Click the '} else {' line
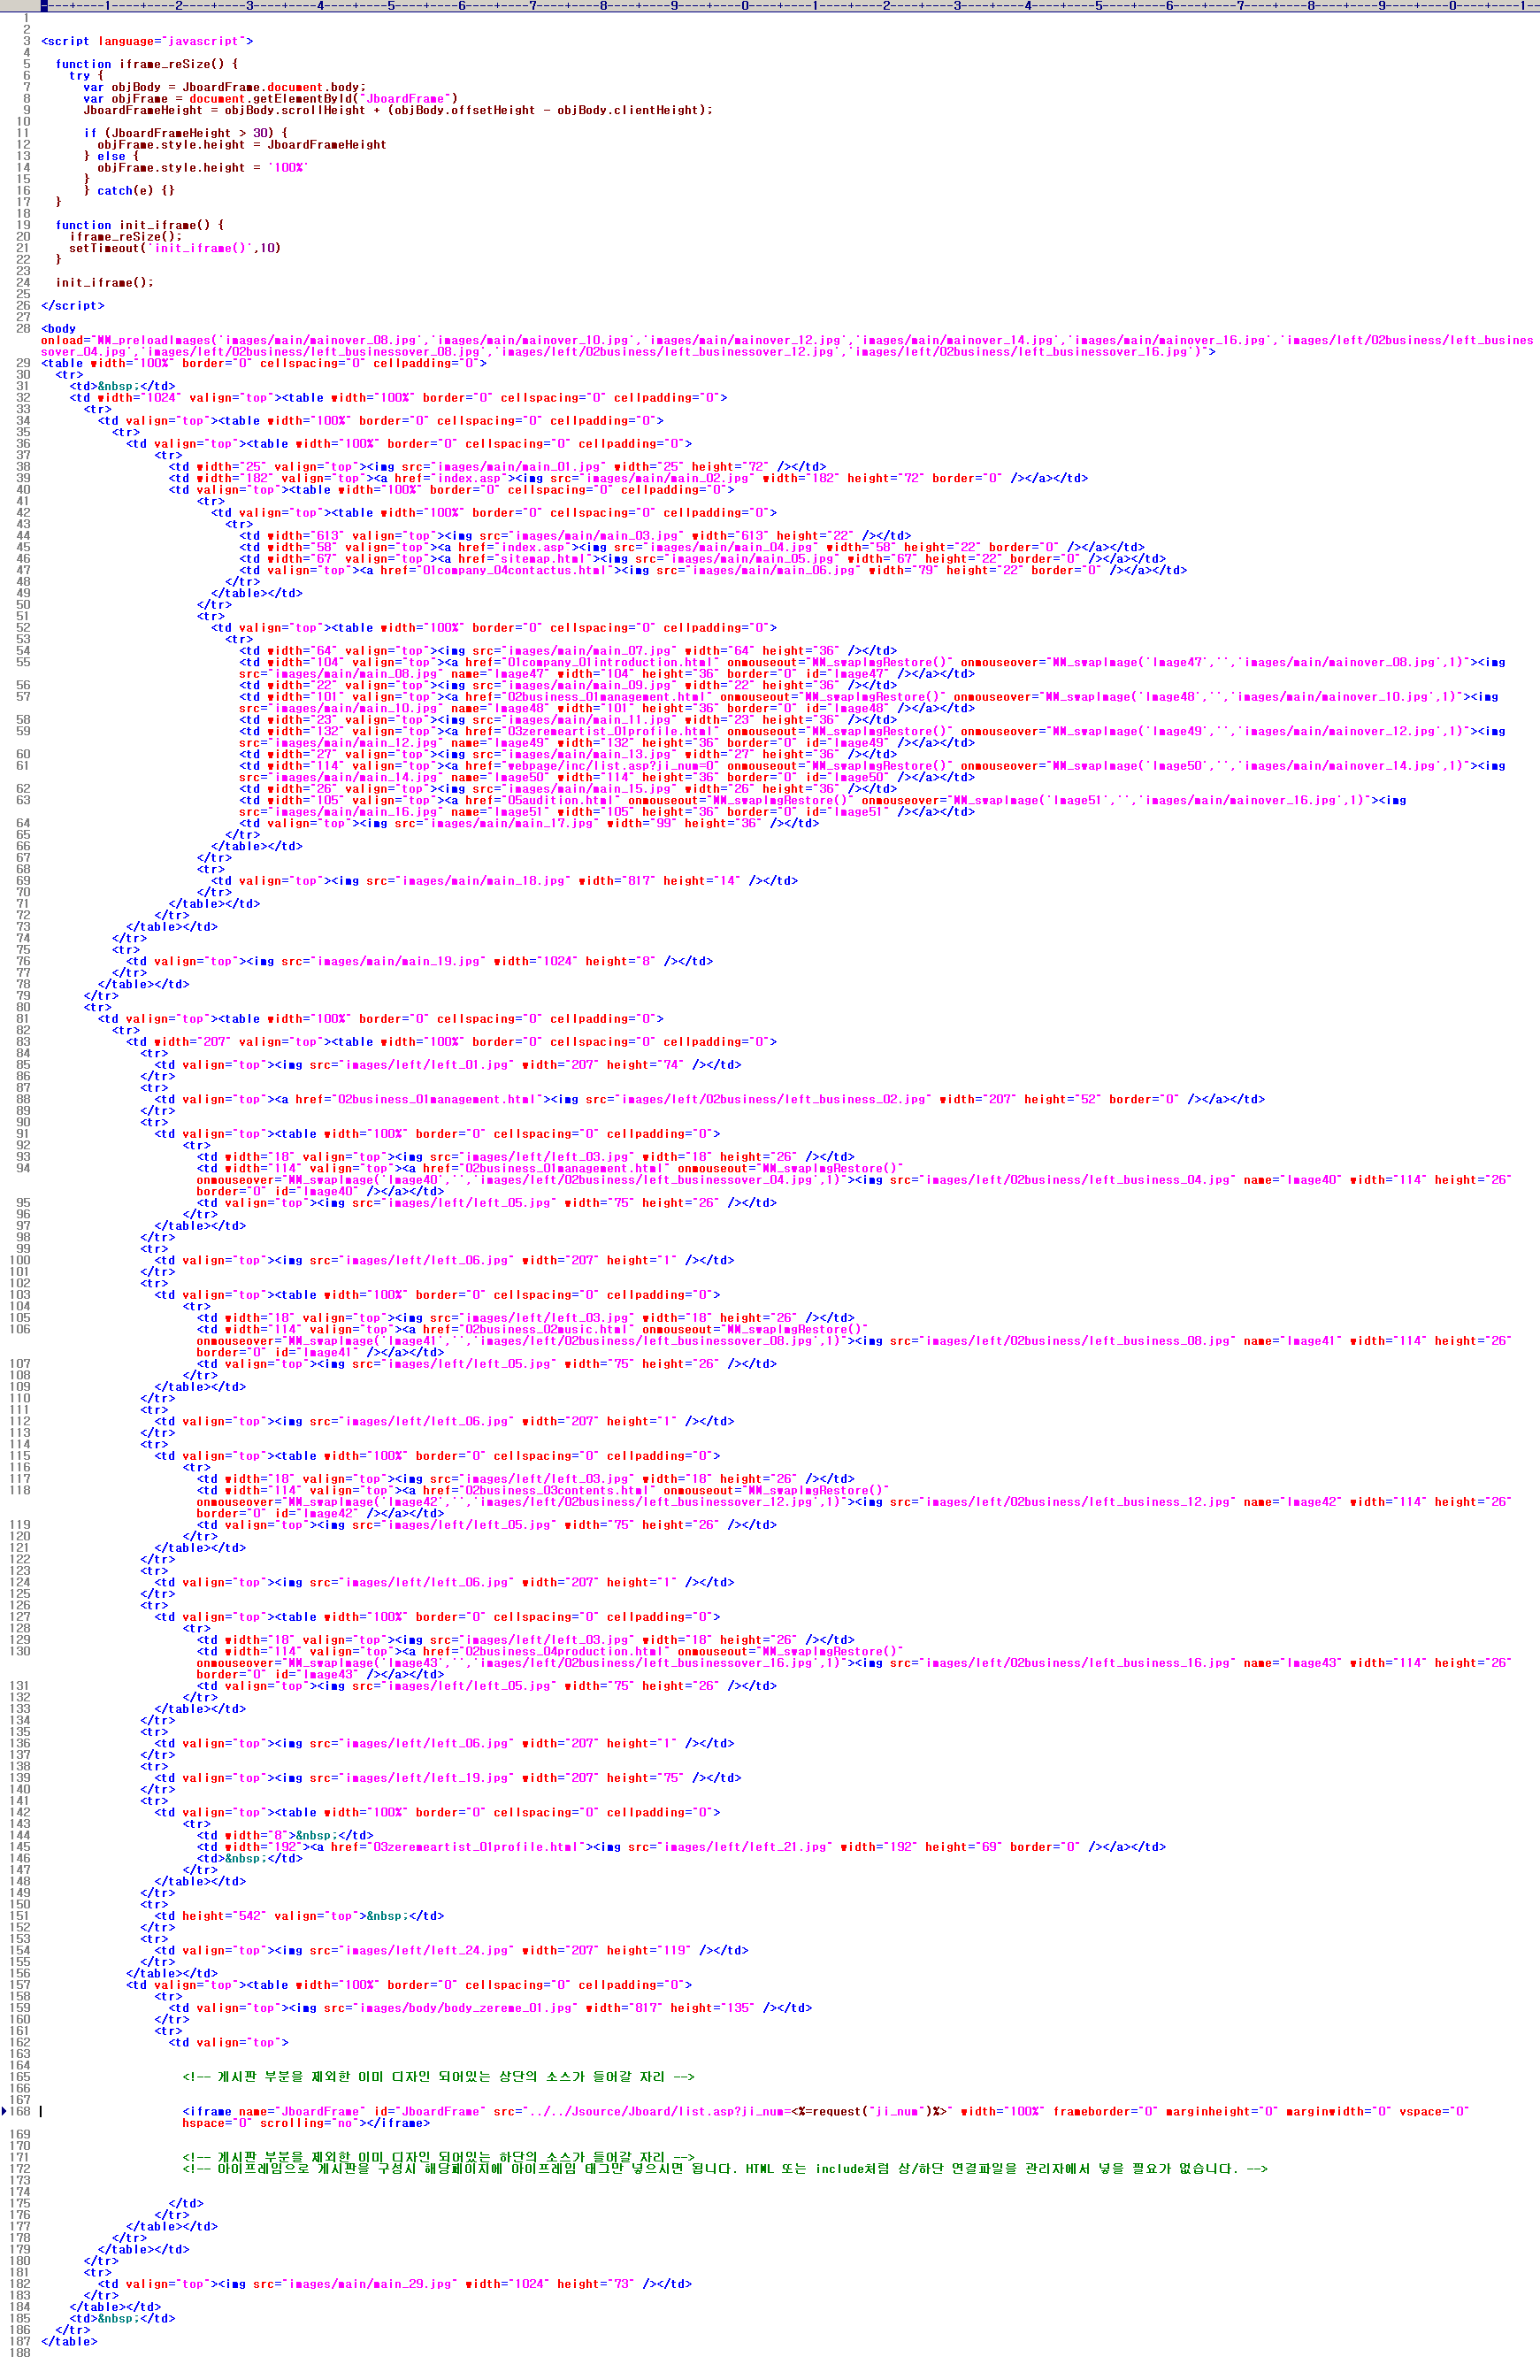The image size is (1540, 2380). pyautogui.click(x=111, y=156)
